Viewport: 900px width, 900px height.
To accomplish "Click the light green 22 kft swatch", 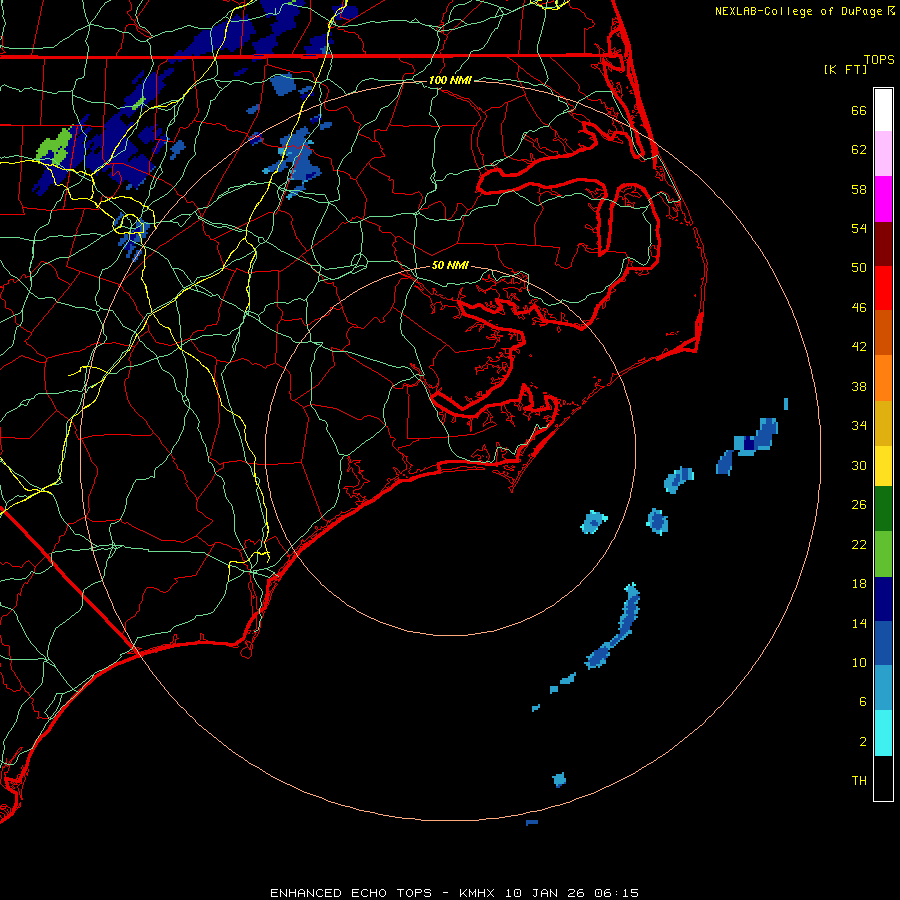I will 883,553.
